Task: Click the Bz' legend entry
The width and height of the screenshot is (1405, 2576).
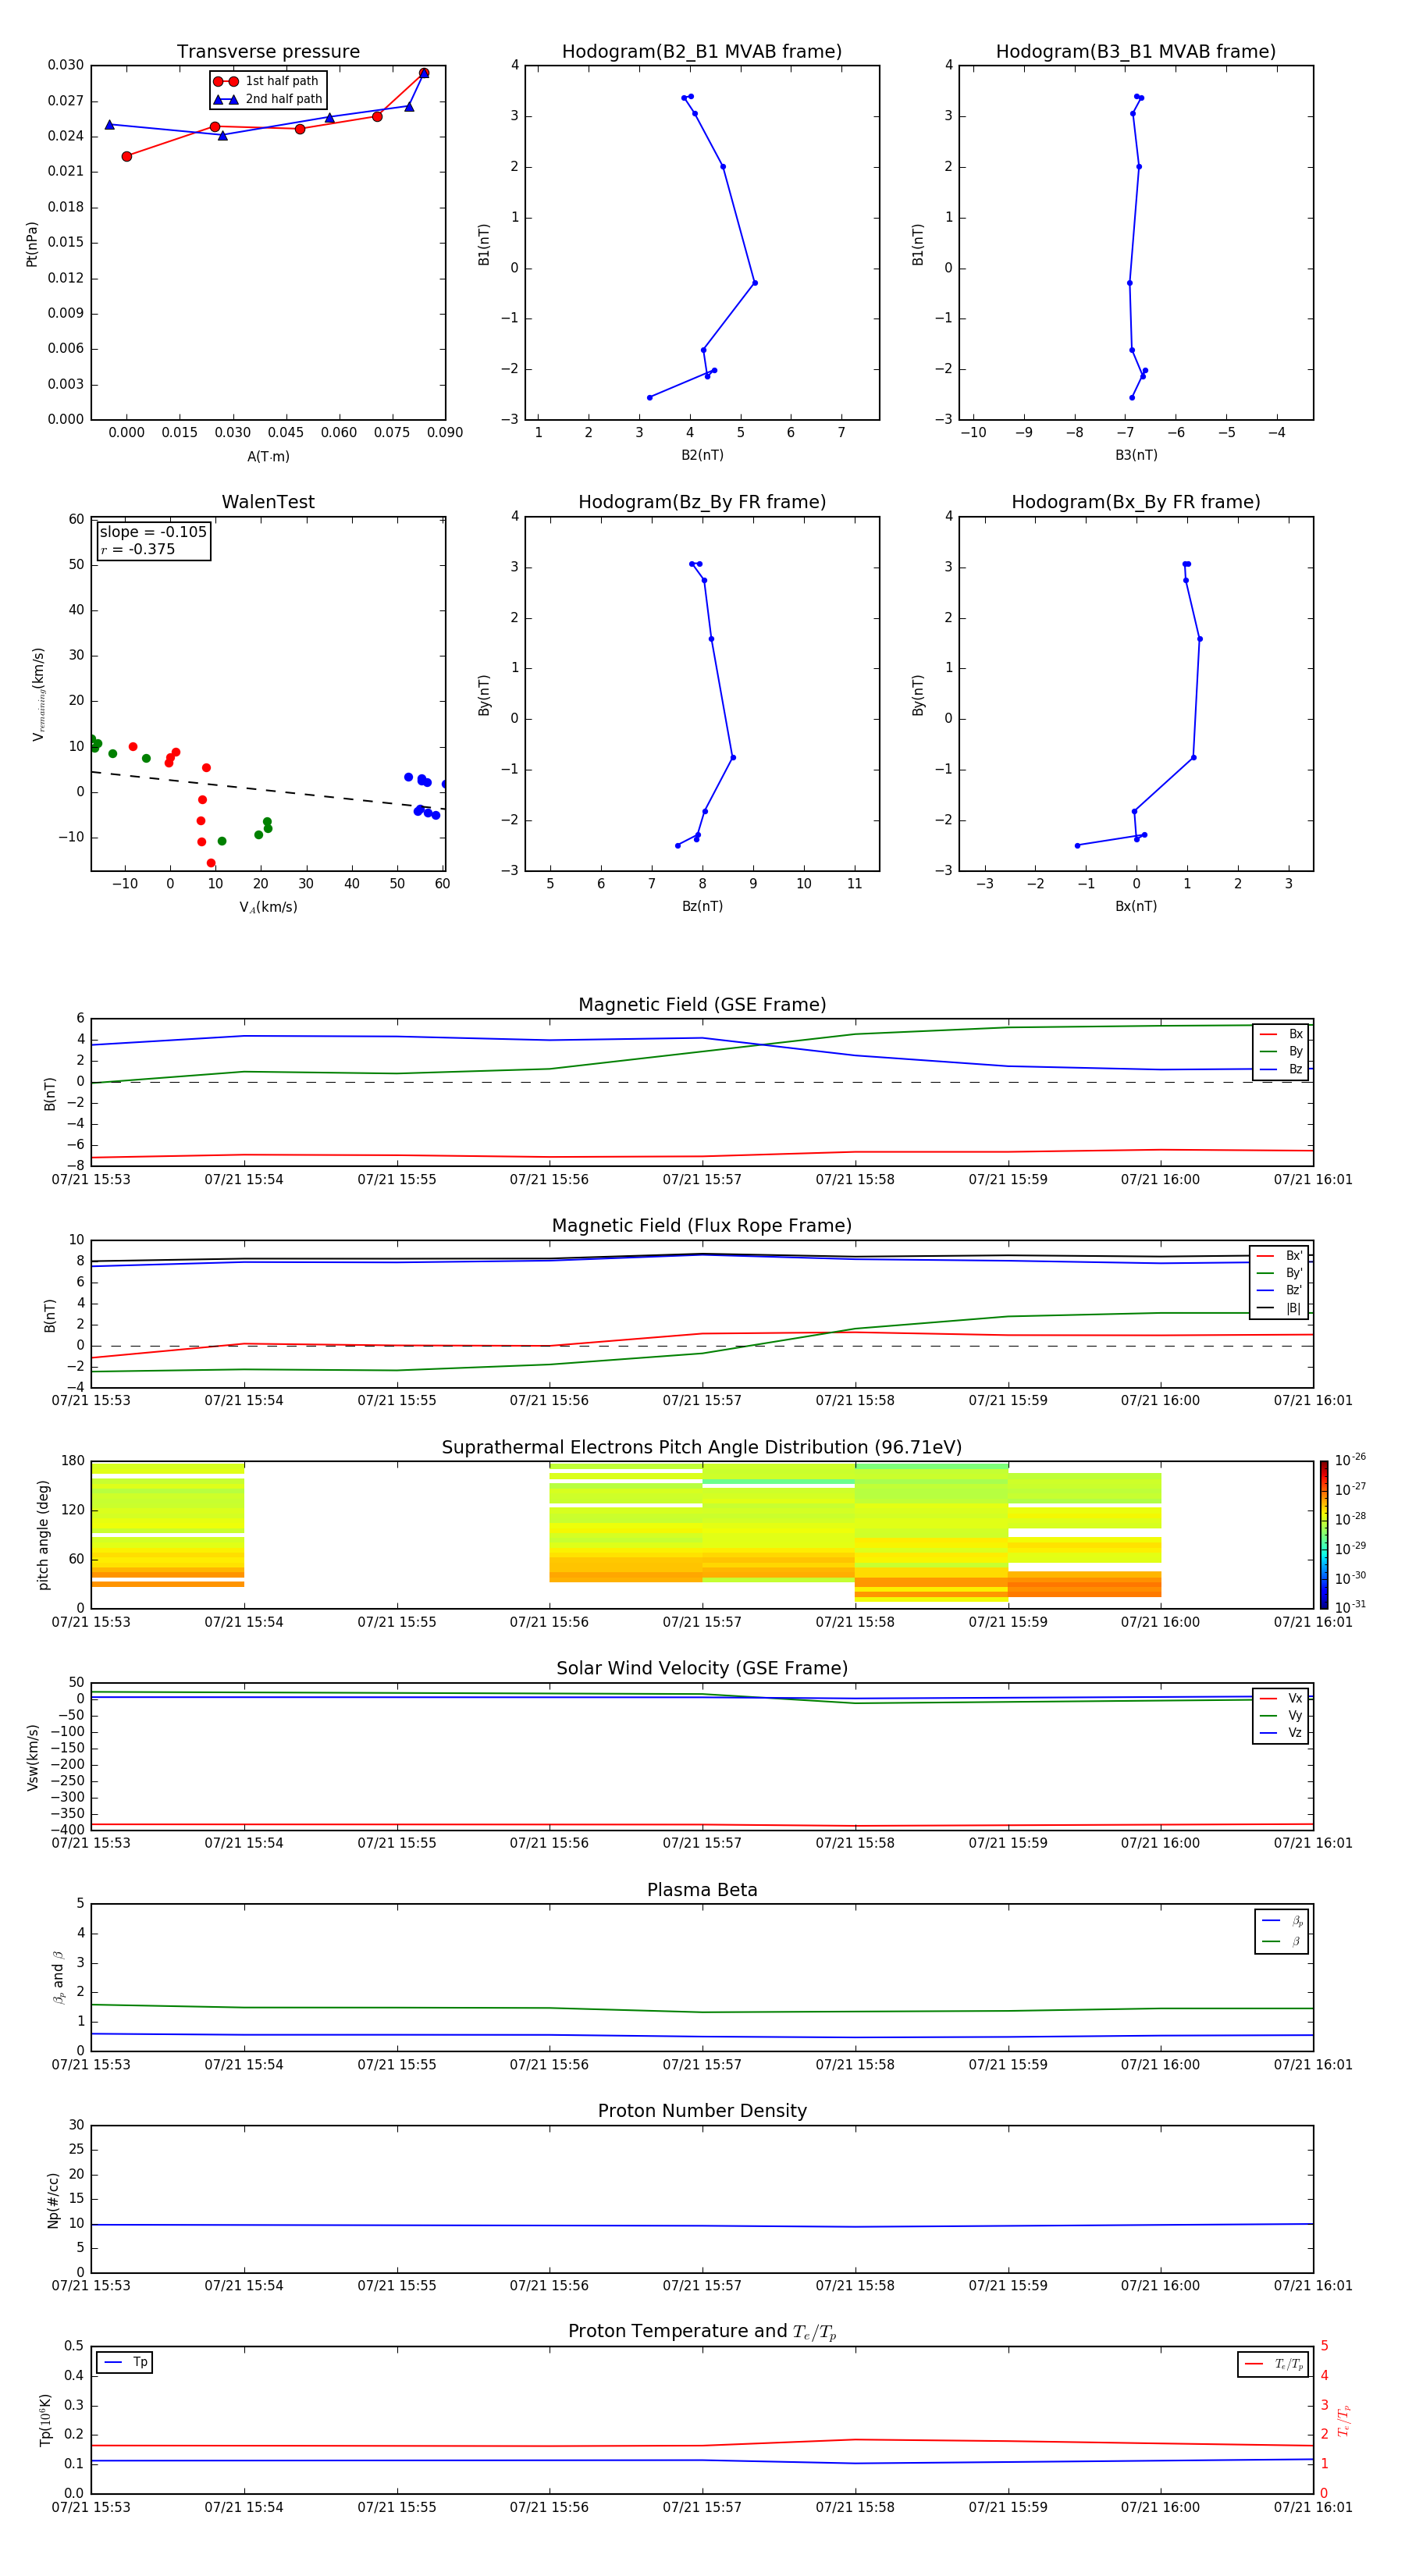Action: 1280,1290
